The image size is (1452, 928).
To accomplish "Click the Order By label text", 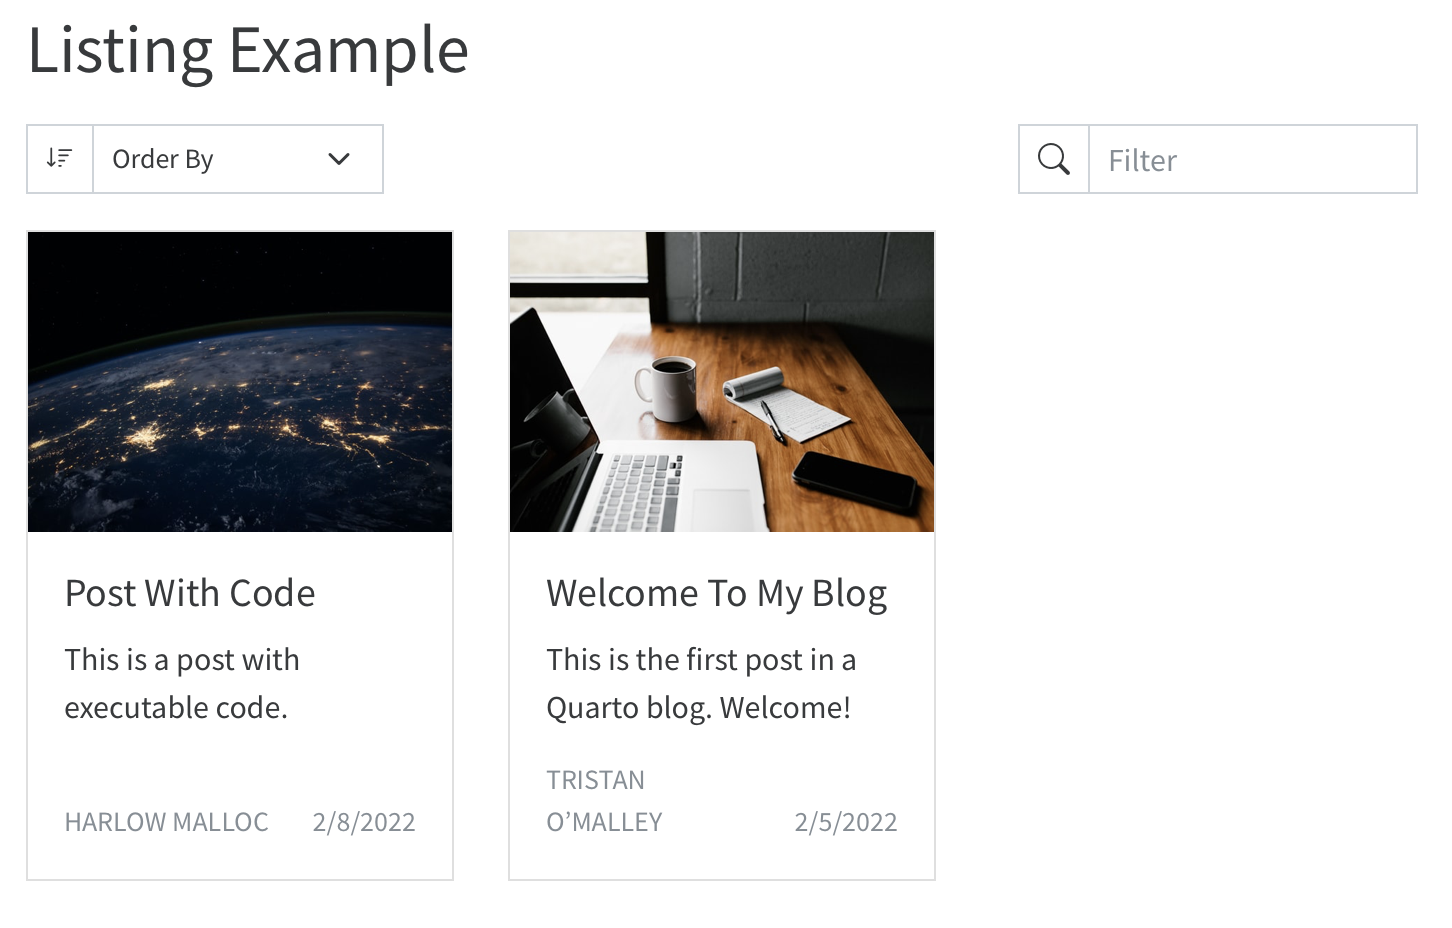I will [162, 158].
